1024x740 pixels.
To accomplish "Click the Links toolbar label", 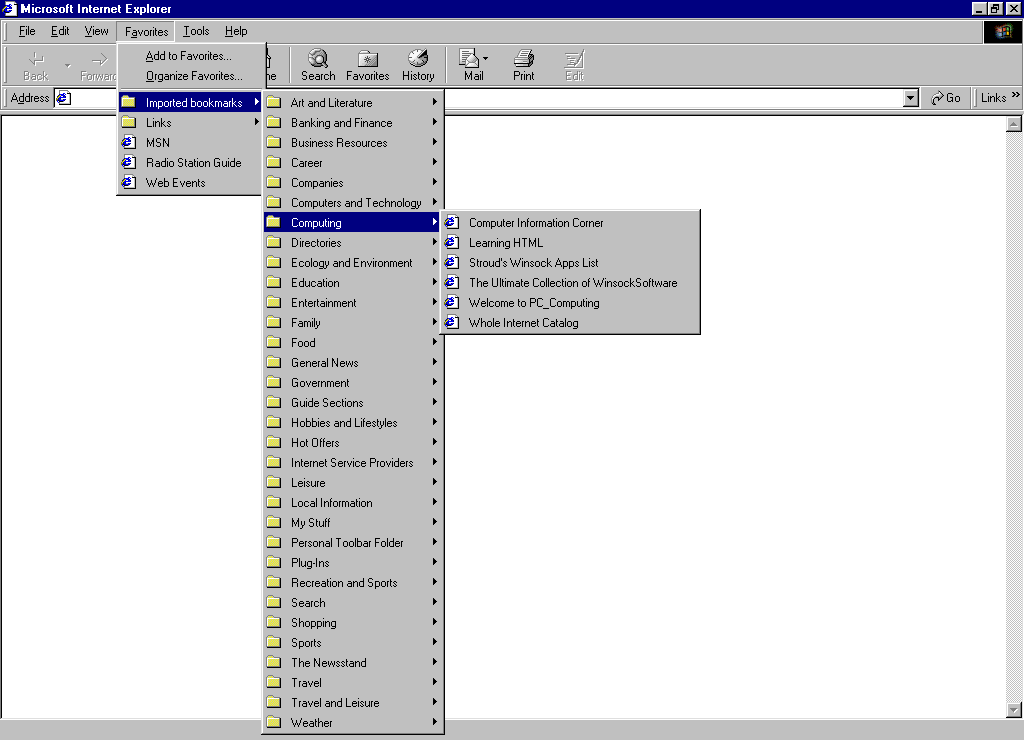I will (x=993, y=98).
